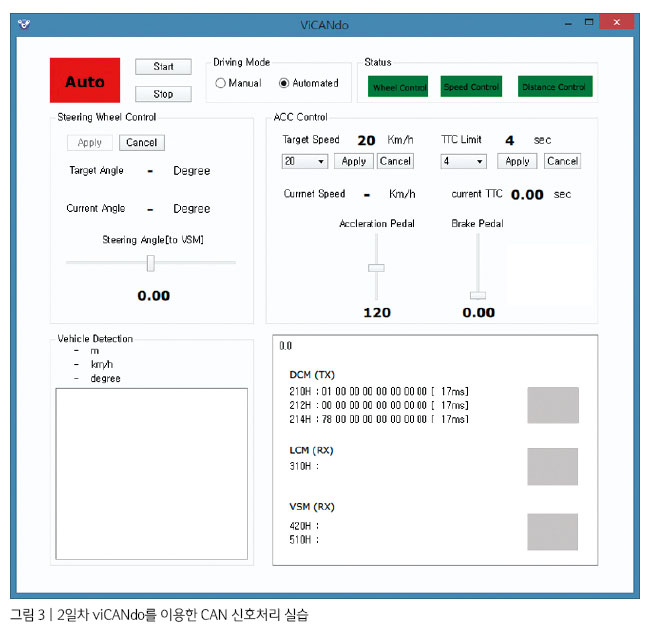Screen dimensions: 656x634
Task: Apply the steering wheel target angle
Action: tap(90, 143)
